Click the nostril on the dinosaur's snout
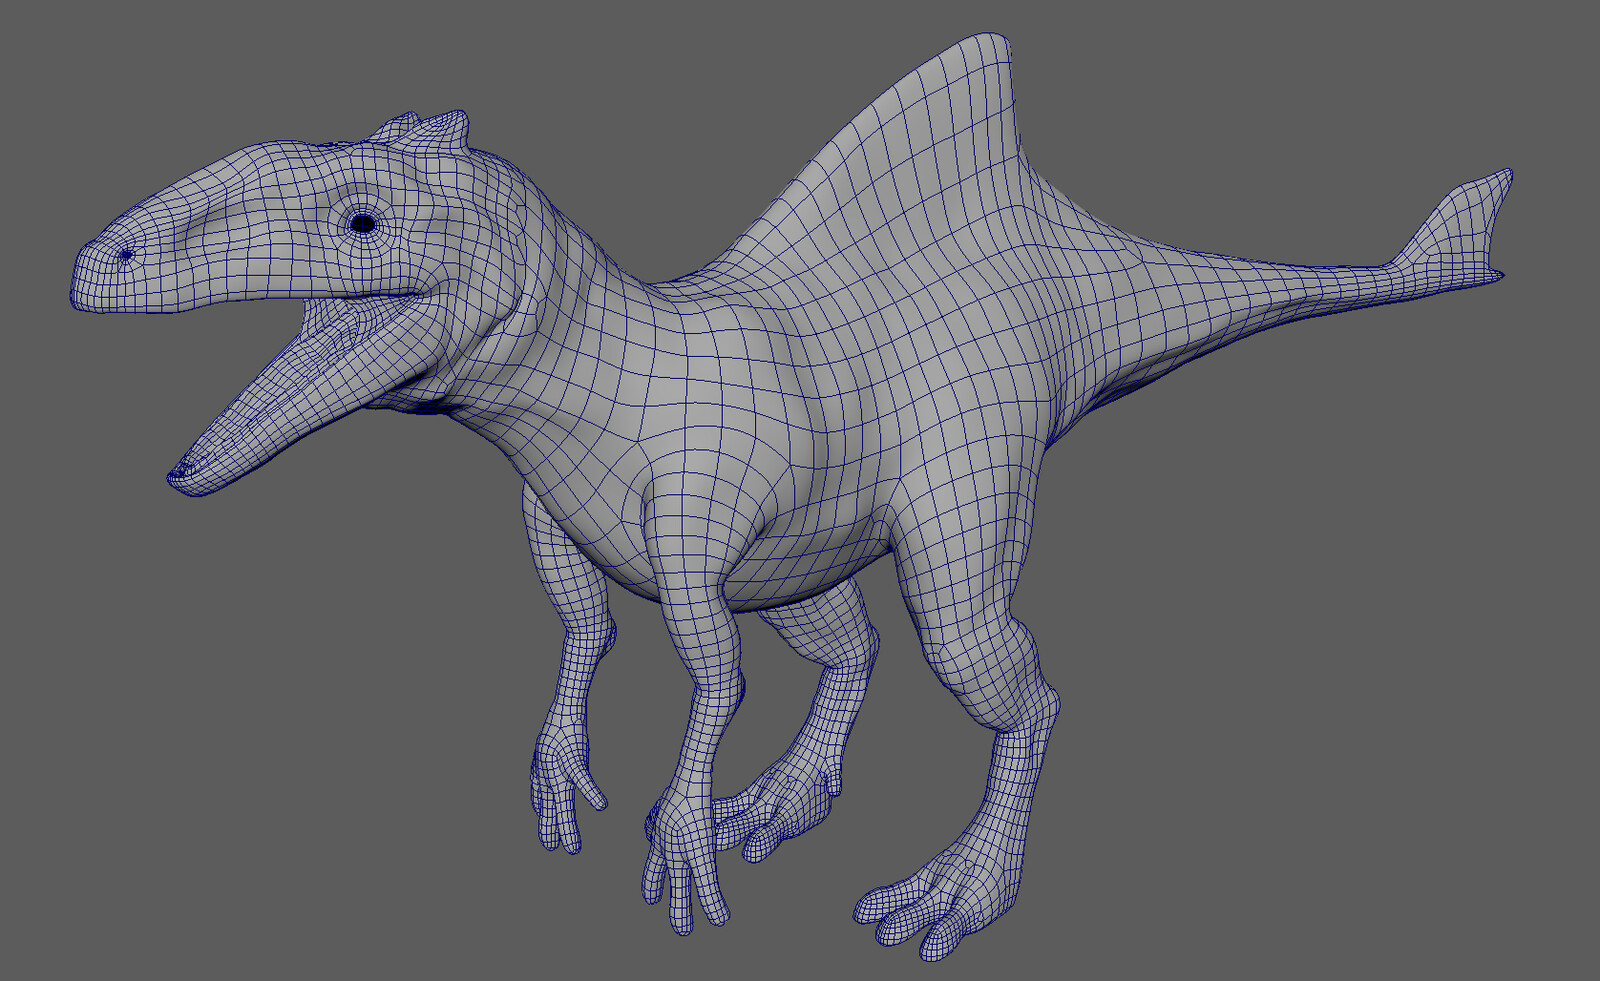 (127, 255)
